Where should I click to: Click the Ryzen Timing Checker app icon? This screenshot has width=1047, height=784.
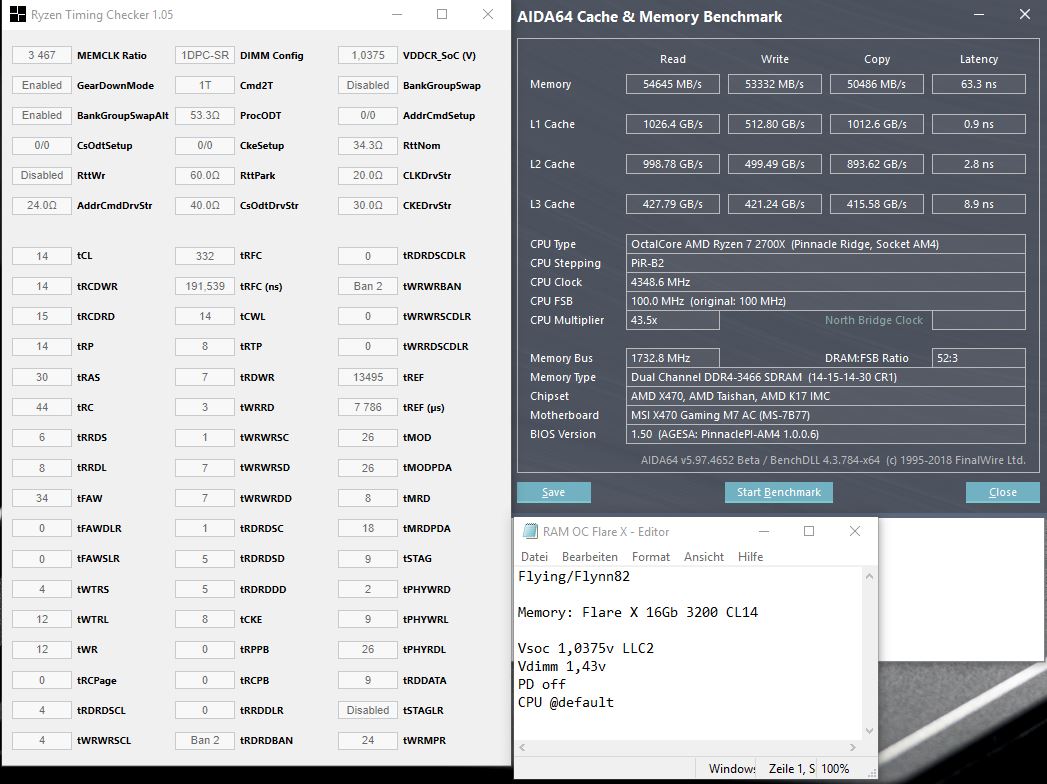pos(18,15)
